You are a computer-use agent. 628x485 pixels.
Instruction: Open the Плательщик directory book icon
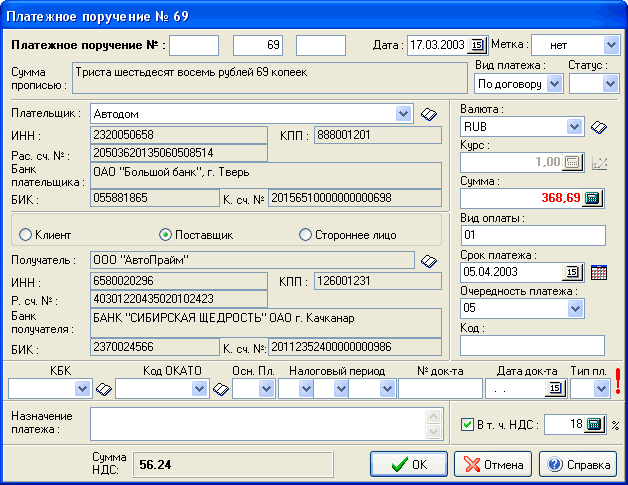coord(429,114)
